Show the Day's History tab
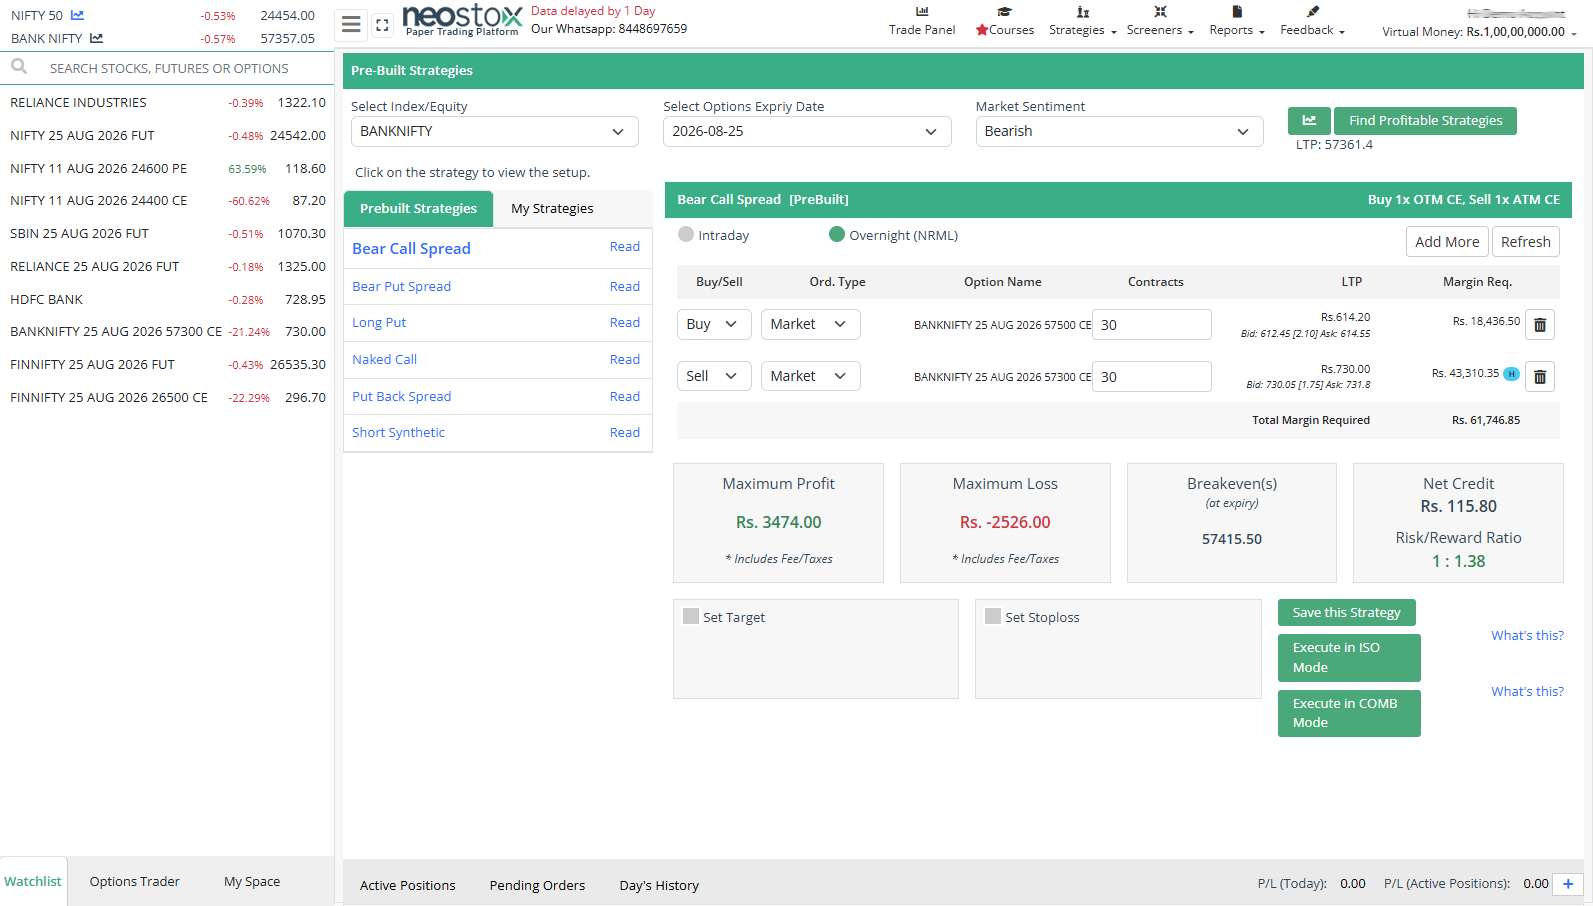This screenshot has height=906, width=1593. (x=659, y=885)
